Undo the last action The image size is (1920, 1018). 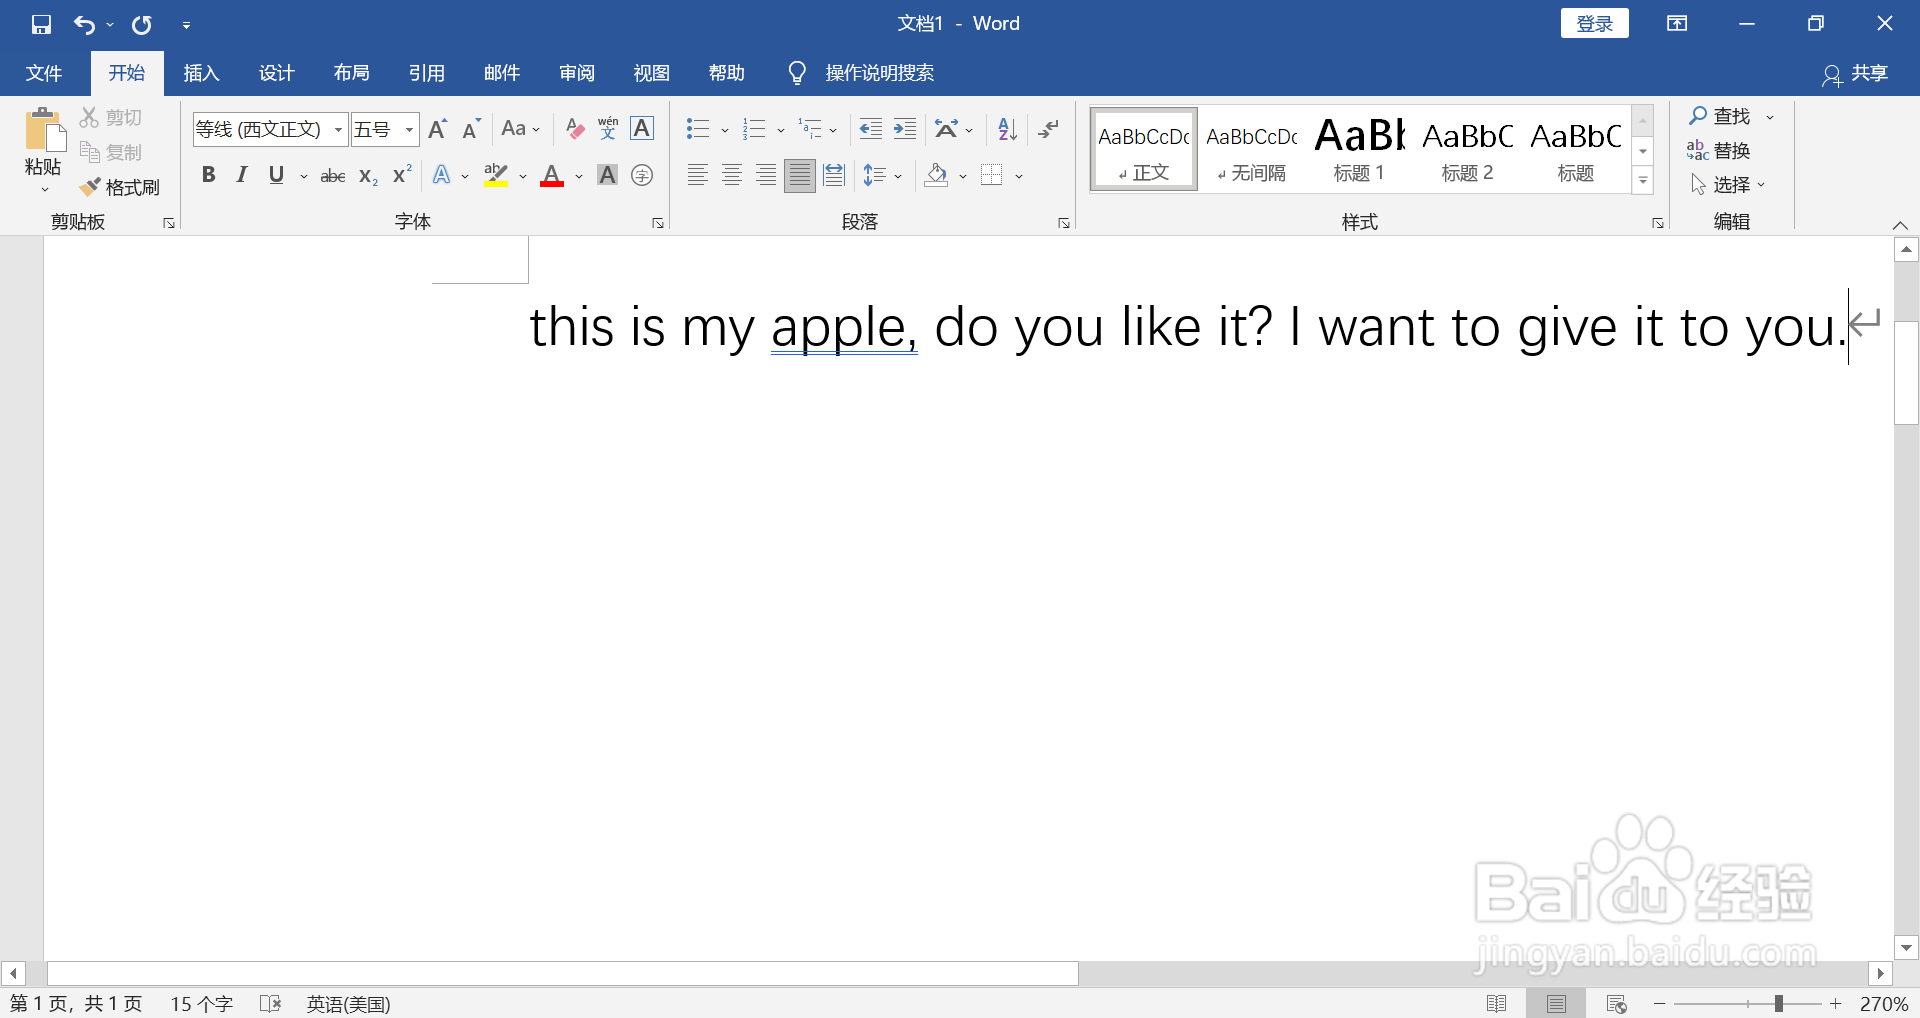[84, 24]
